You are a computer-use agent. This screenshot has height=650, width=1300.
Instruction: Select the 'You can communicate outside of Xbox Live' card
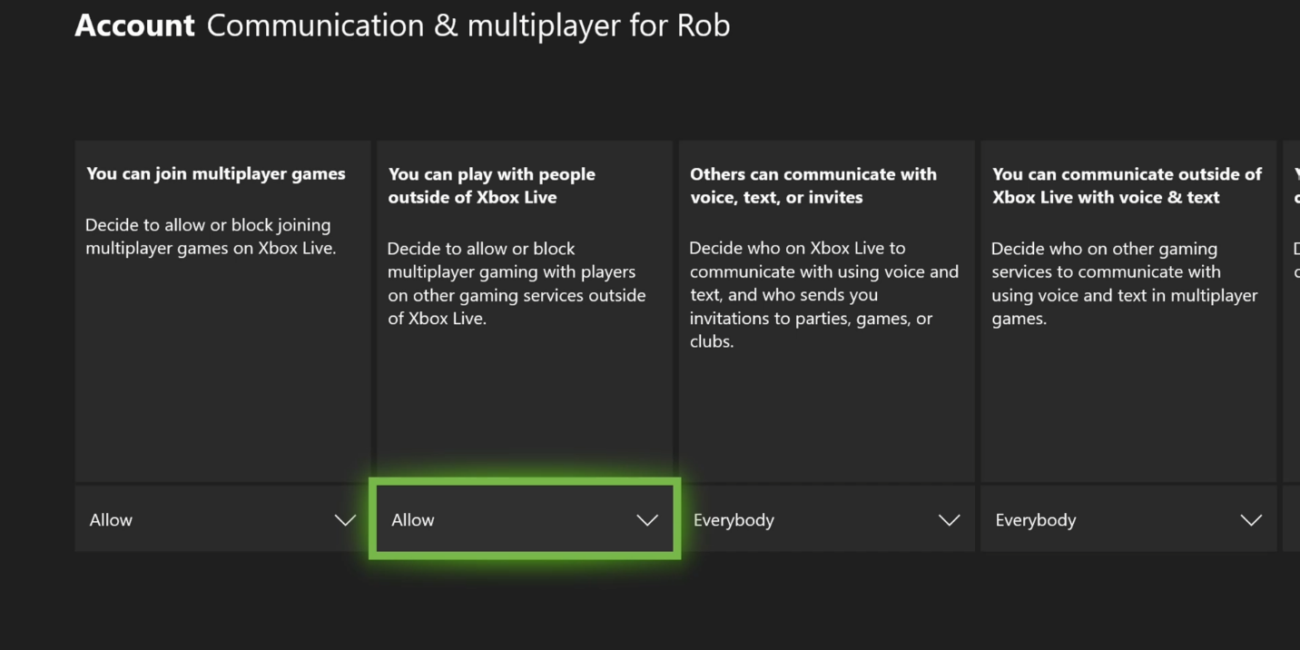[x=1128, y=311]
